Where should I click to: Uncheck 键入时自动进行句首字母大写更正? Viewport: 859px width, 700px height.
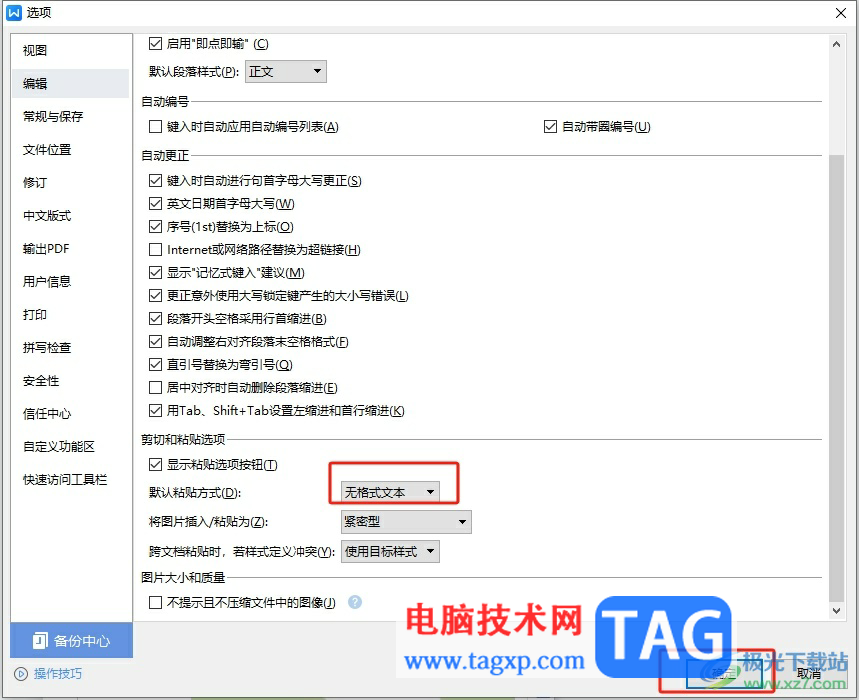point(156,180)
